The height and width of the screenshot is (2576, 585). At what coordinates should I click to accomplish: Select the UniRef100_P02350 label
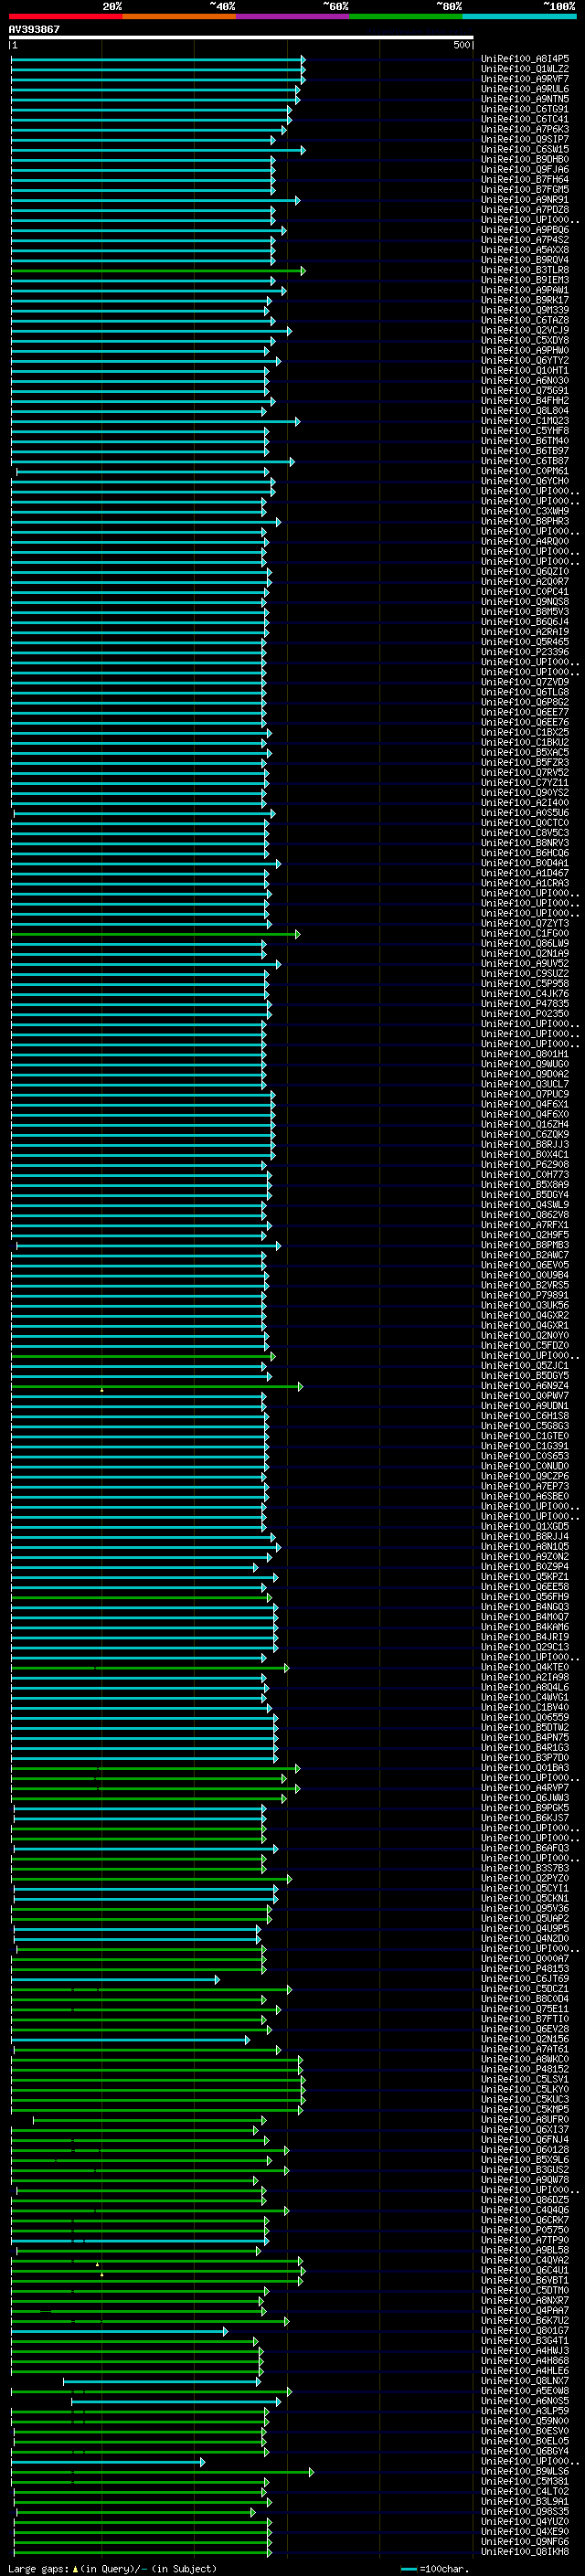(x=525, y=1014)
